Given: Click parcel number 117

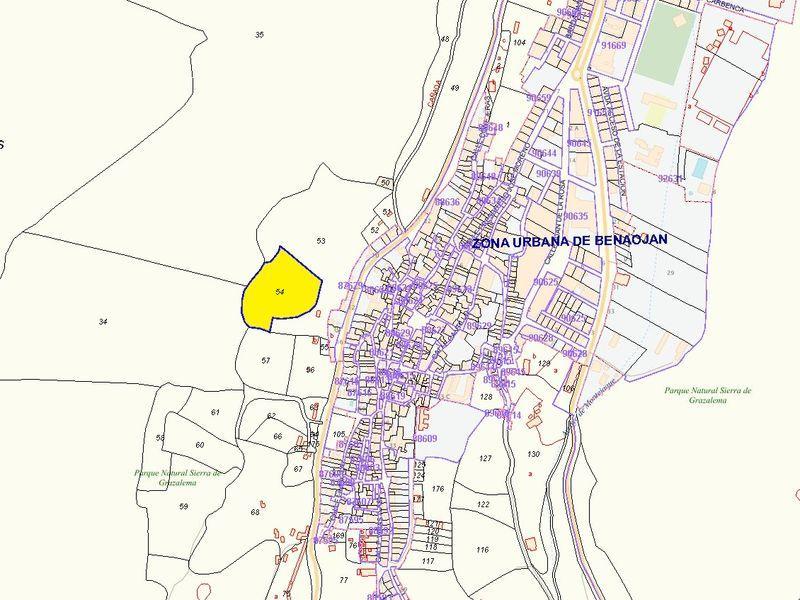Looking at the screenshot, I should pos(429,561).
